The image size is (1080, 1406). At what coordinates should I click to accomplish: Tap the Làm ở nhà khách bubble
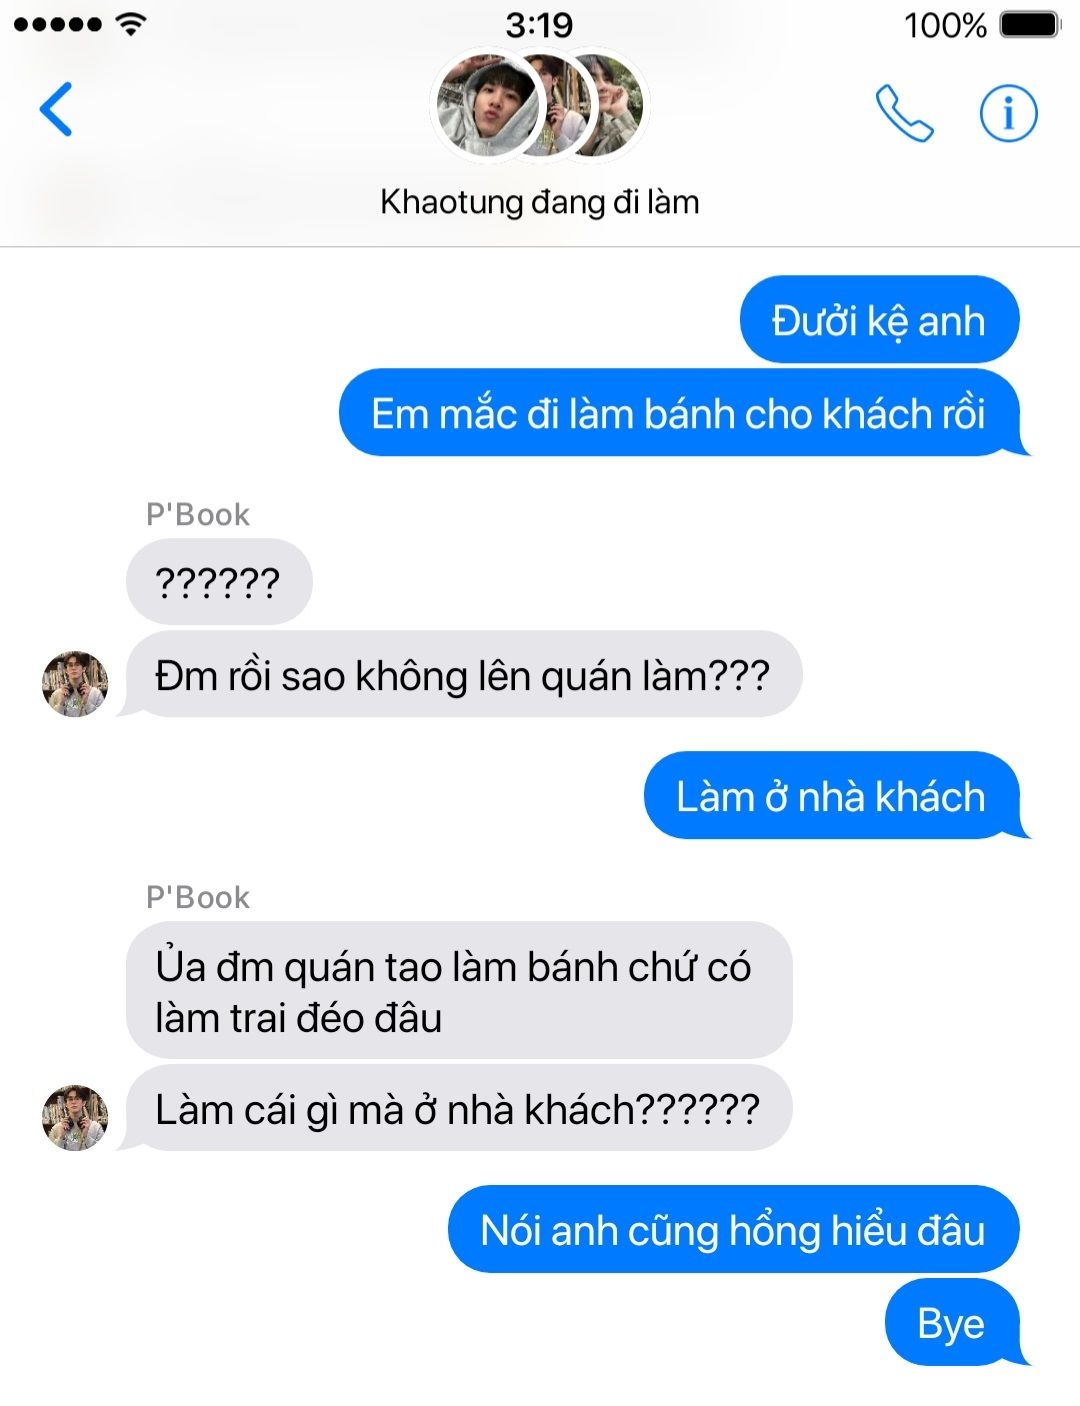[836, 796]
